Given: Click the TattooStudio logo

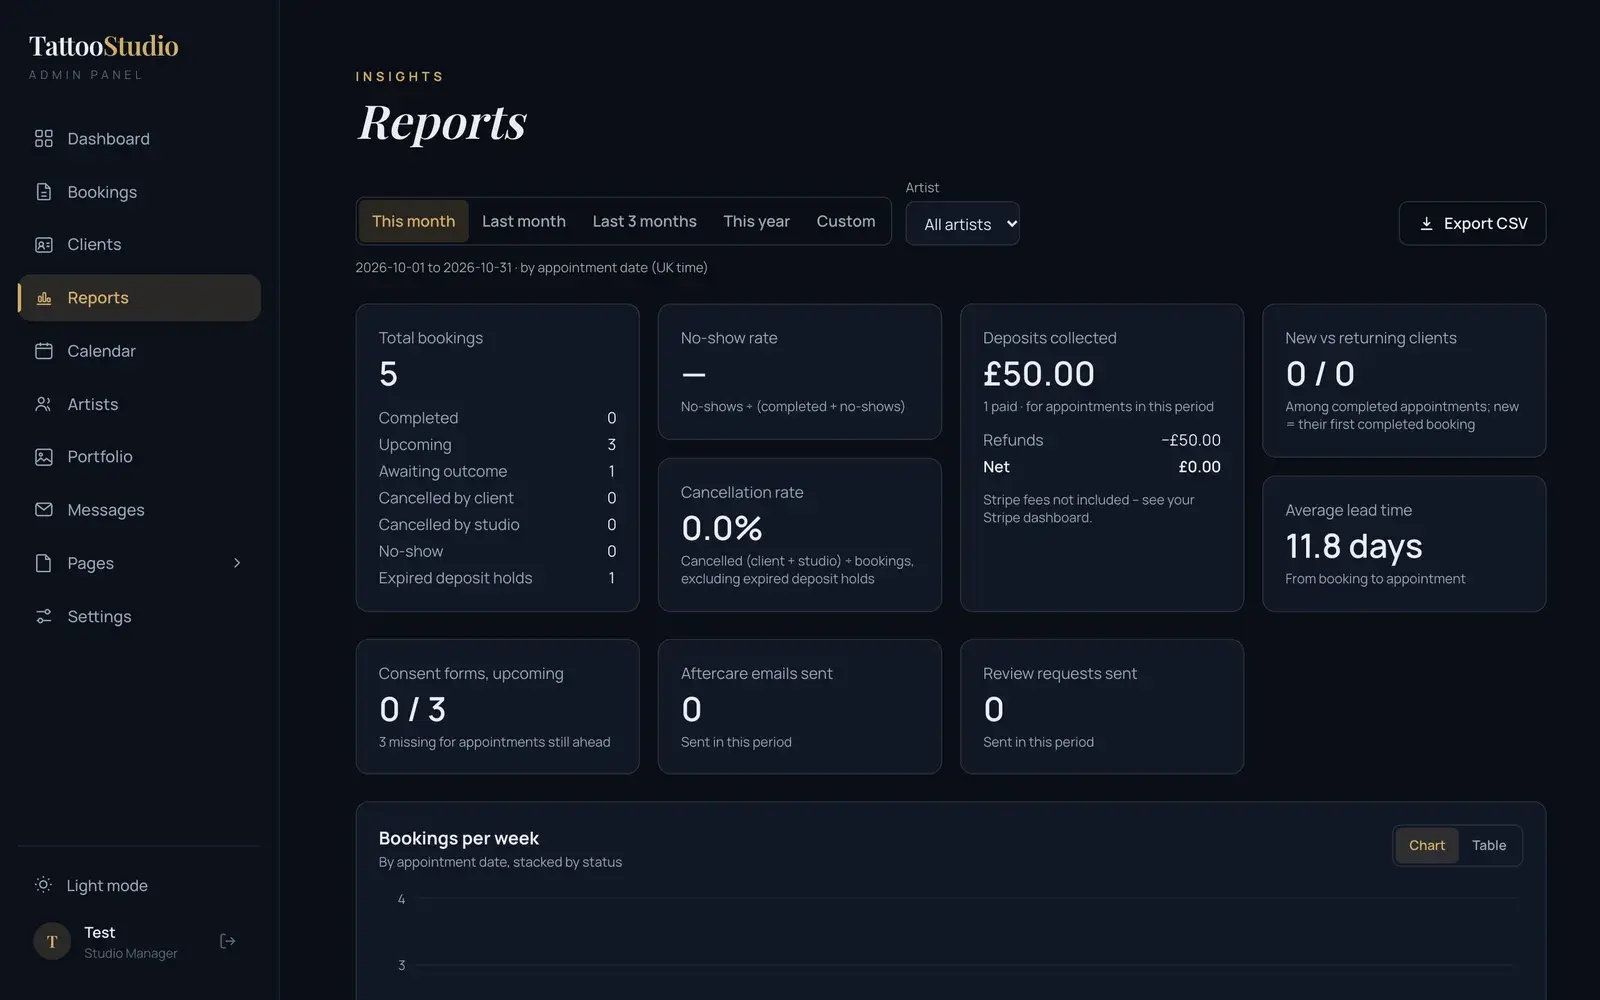Looking at the screenshot, I should click(x=104, y=46).
